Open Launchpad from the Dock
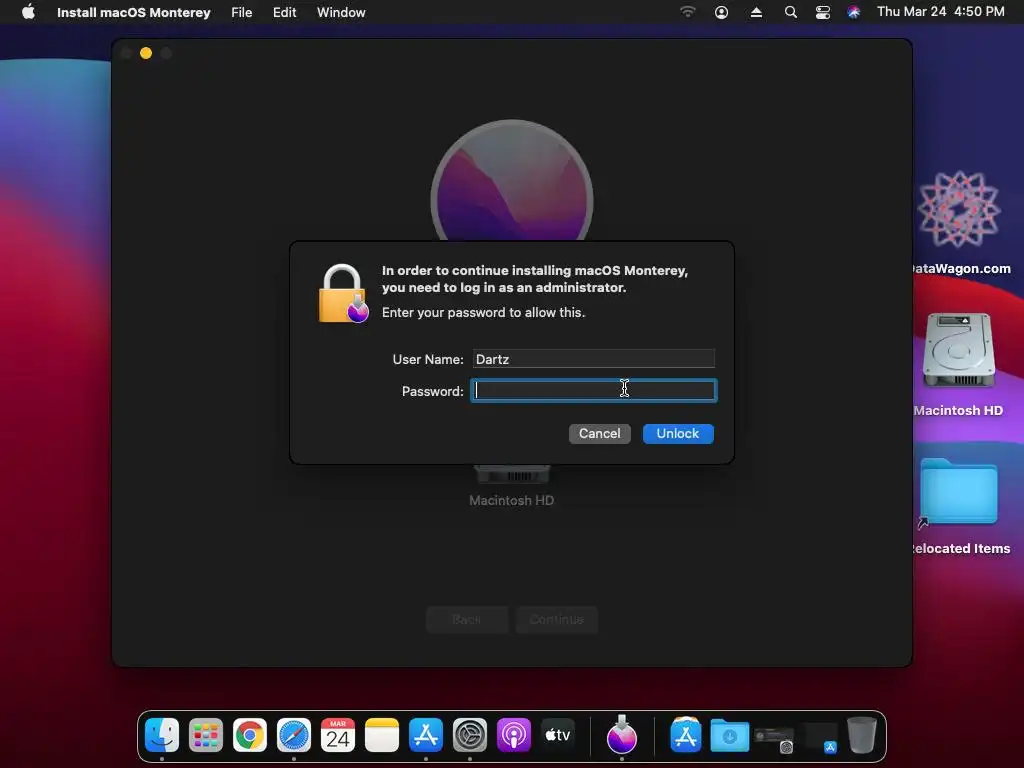The image size is (1024, 768). pos(206,735)
